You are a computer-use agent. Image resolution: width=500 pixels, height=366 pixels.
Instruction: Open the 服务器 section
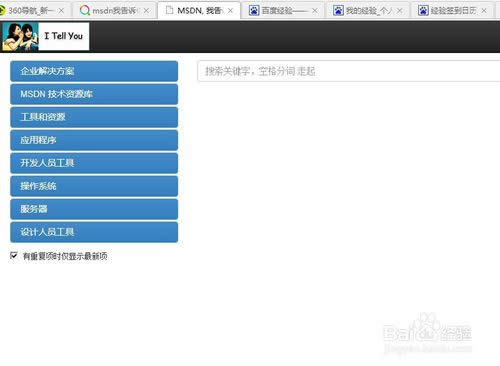coord(94,209)
